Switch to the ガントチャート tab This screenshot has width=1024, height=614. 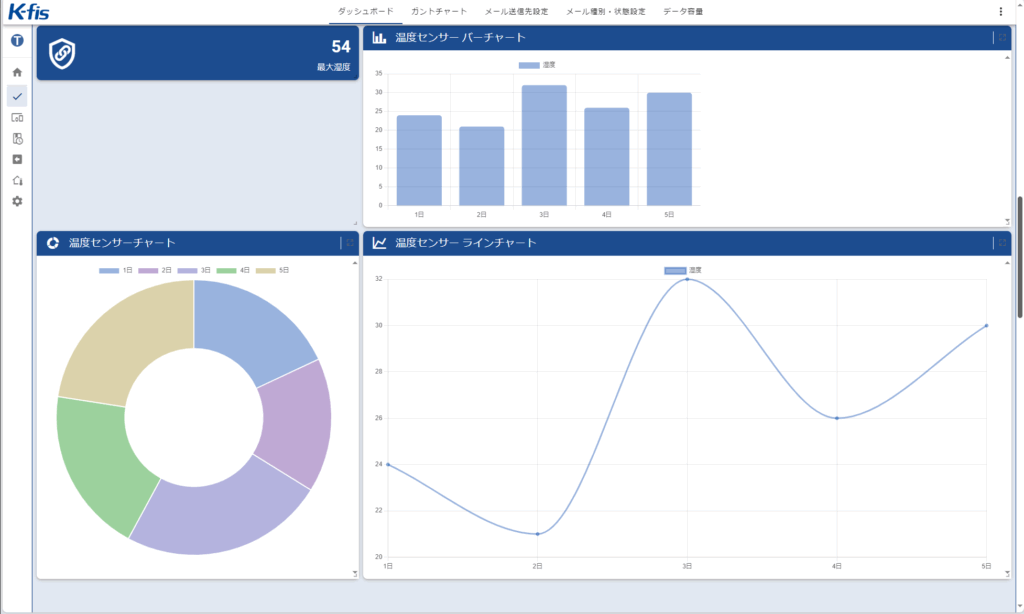click(x=439, y=11)
